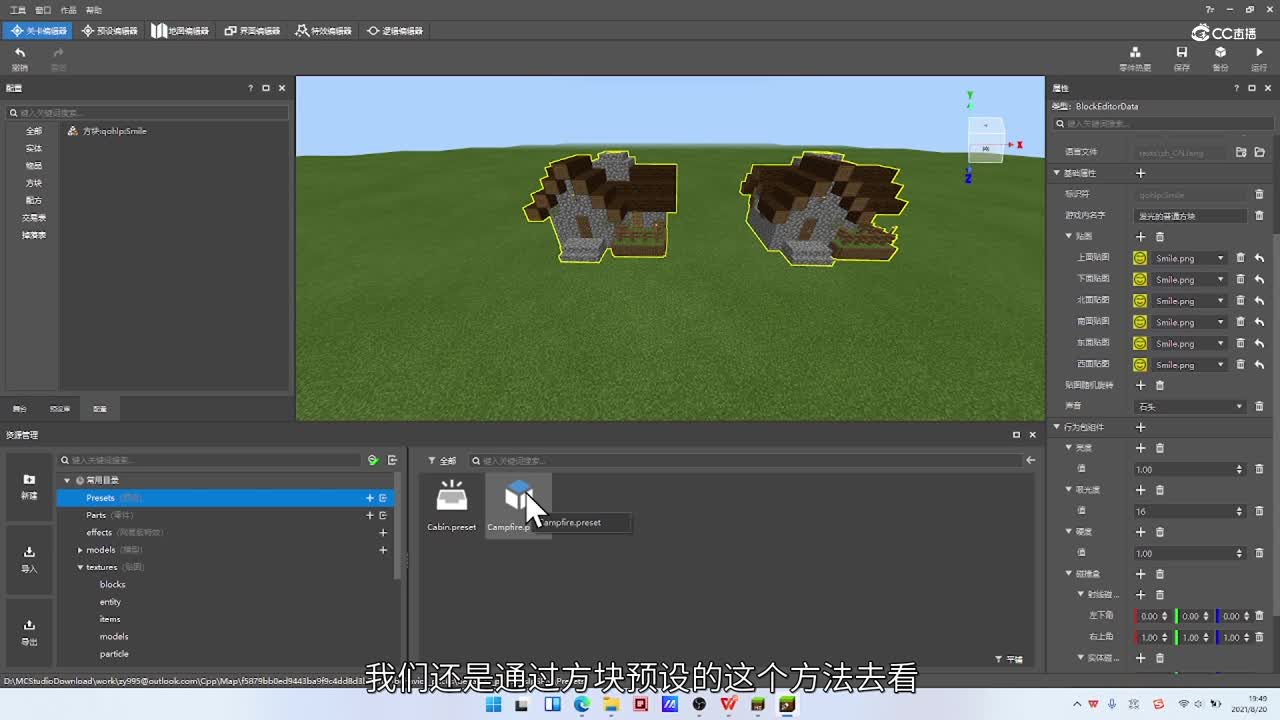Select the blocks folder under textures
The height and width of the screenshot is (720, 1280).
pos(113,584)
